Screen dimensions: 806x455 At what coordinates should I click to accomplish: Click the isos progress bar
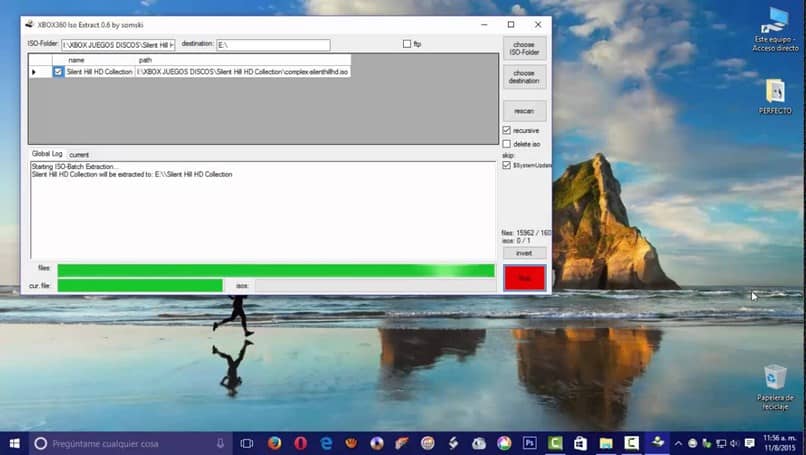375,285
